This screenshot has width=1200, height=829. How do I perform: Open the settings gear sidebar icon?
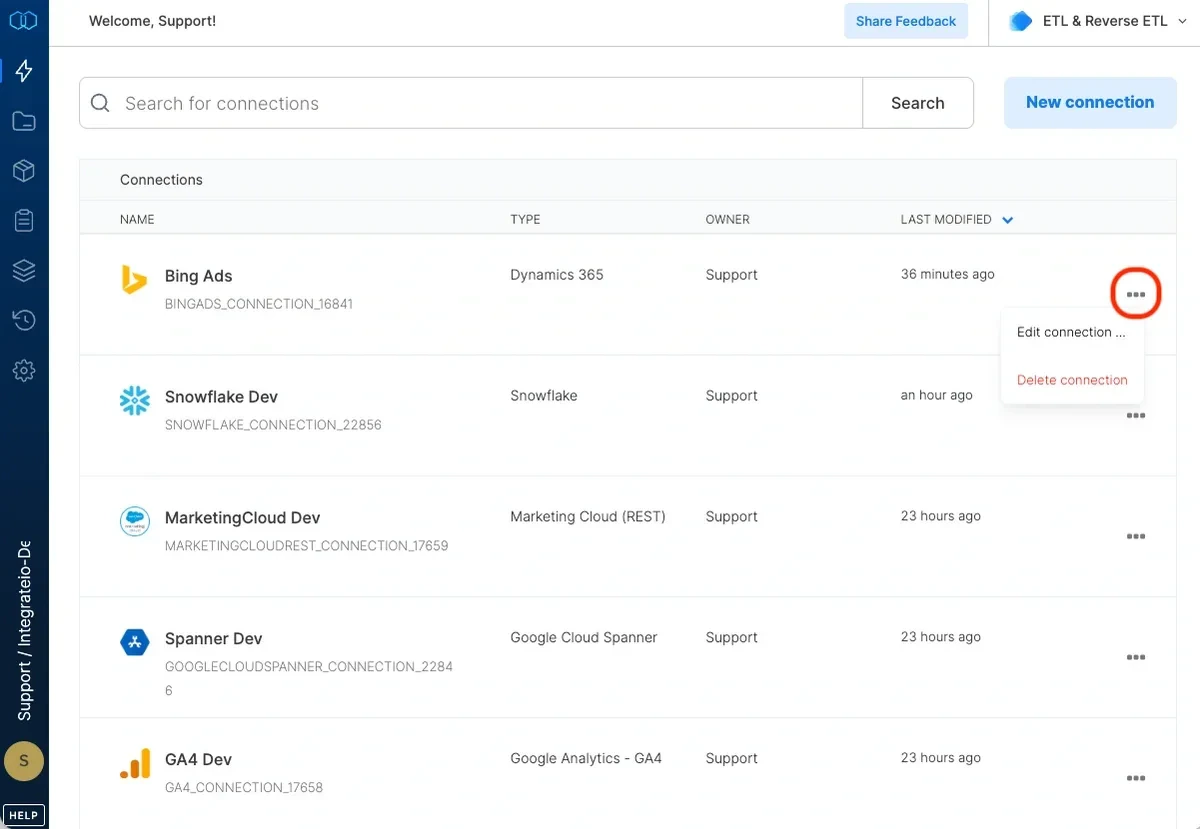coord(24,371)
